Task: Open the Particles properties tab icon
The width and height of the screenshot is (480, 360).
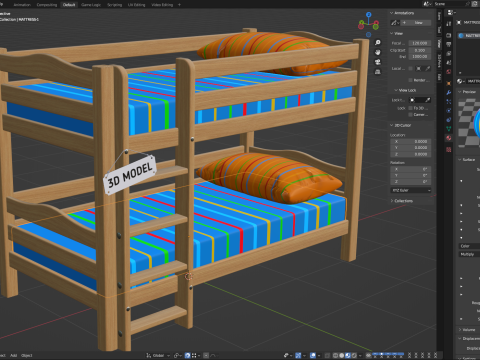Action: pos(449,101)
